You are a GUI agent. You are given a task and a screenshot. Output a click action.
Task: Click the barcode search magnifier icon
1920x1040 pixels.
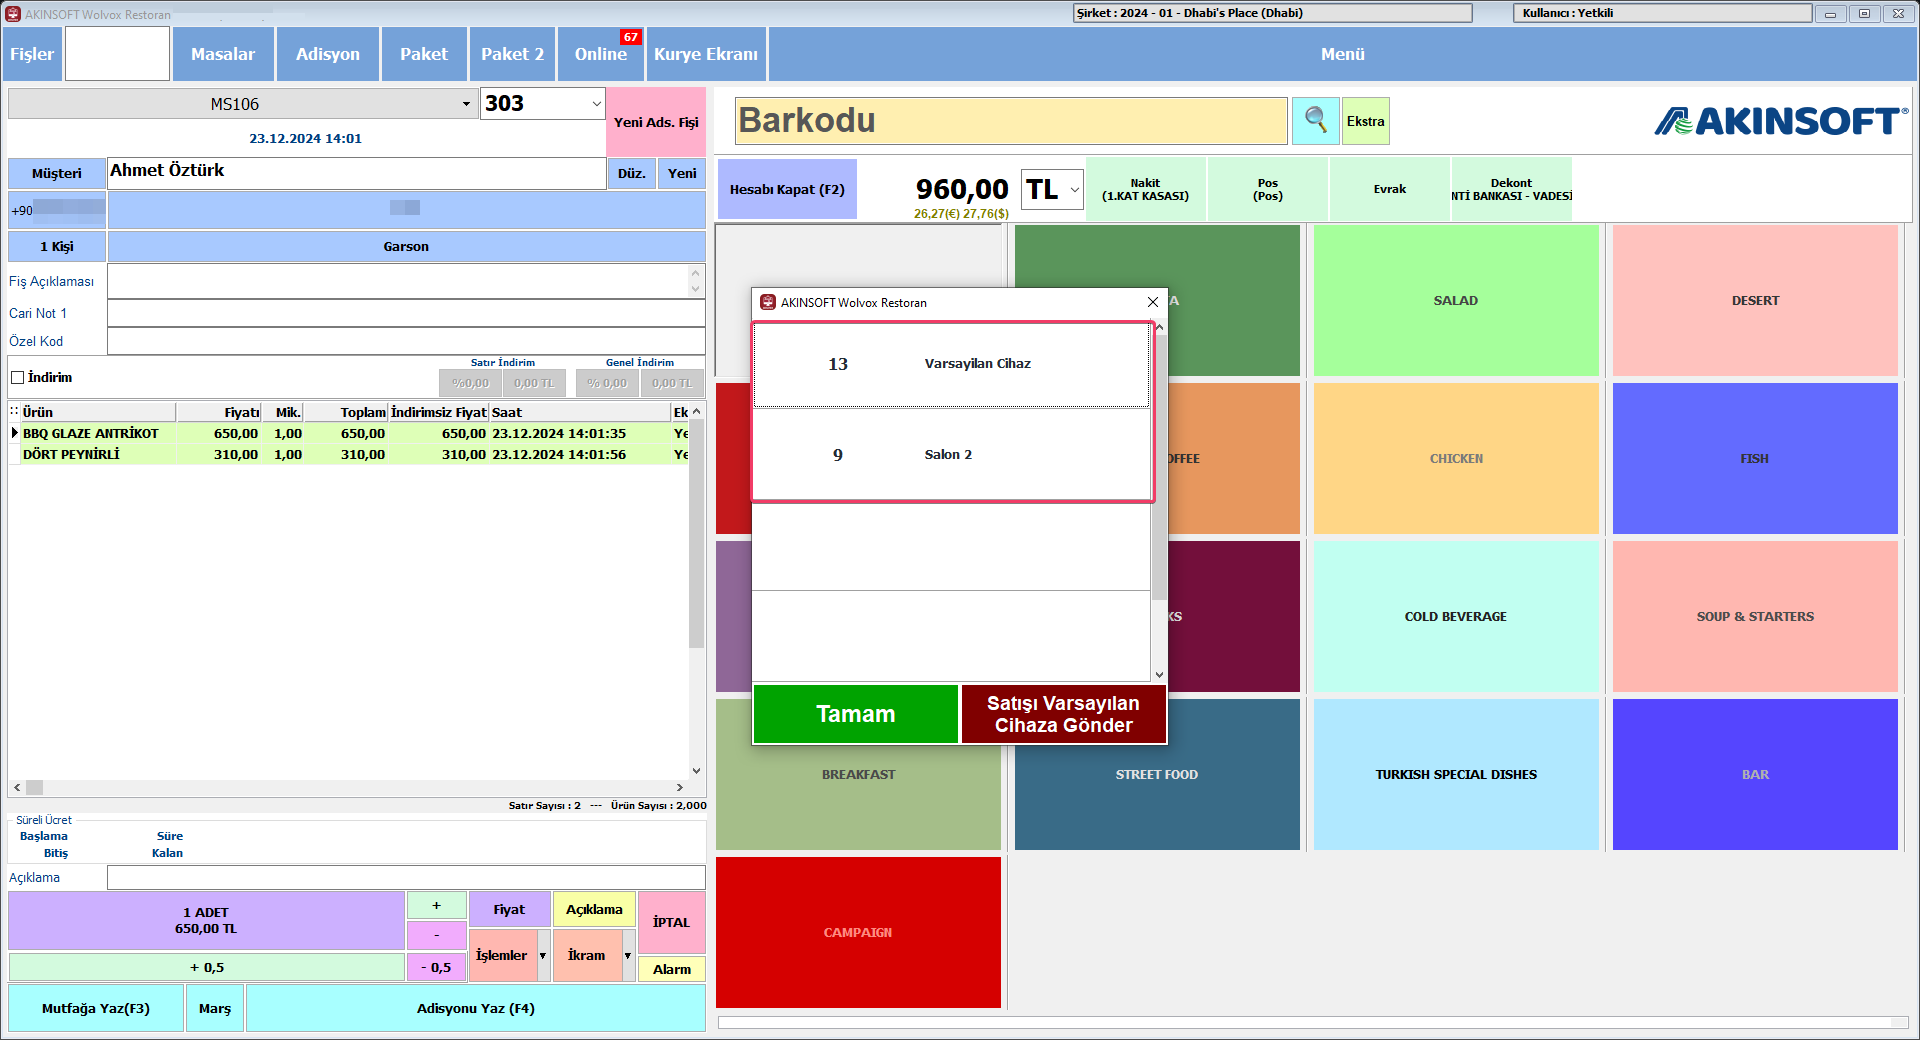[x=1315, y=121]
